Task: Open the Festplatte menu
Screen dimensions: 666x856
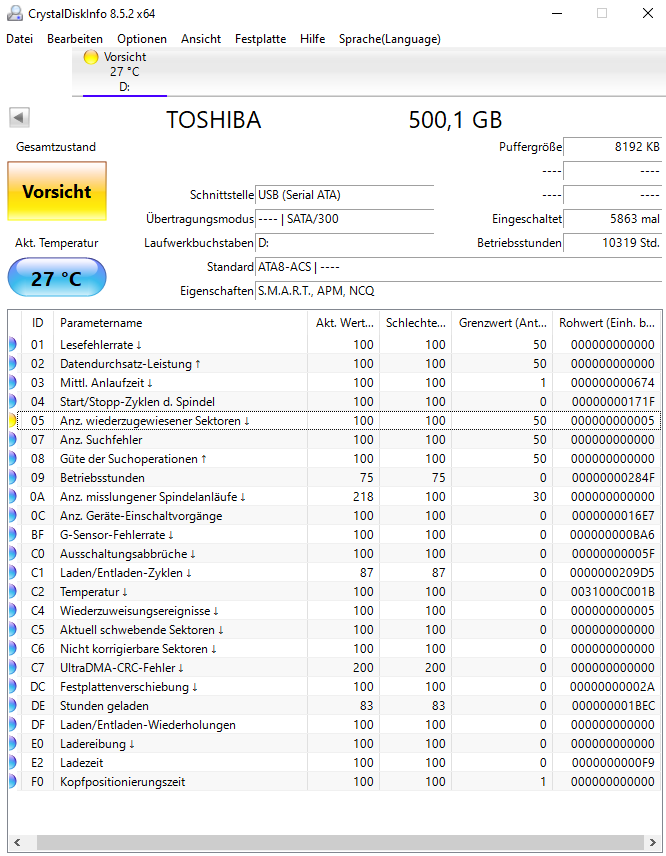Action: coord(260,39)
